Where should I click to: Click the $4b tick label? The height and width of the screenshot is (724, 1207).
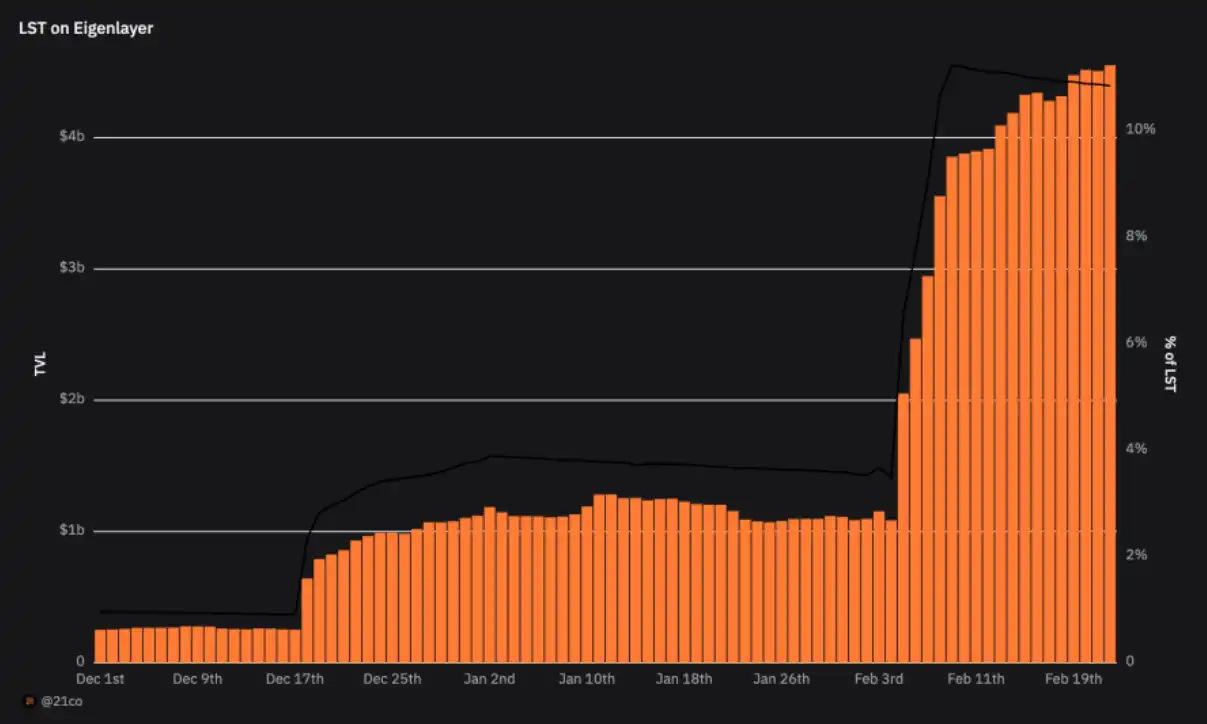click(71, 136)
